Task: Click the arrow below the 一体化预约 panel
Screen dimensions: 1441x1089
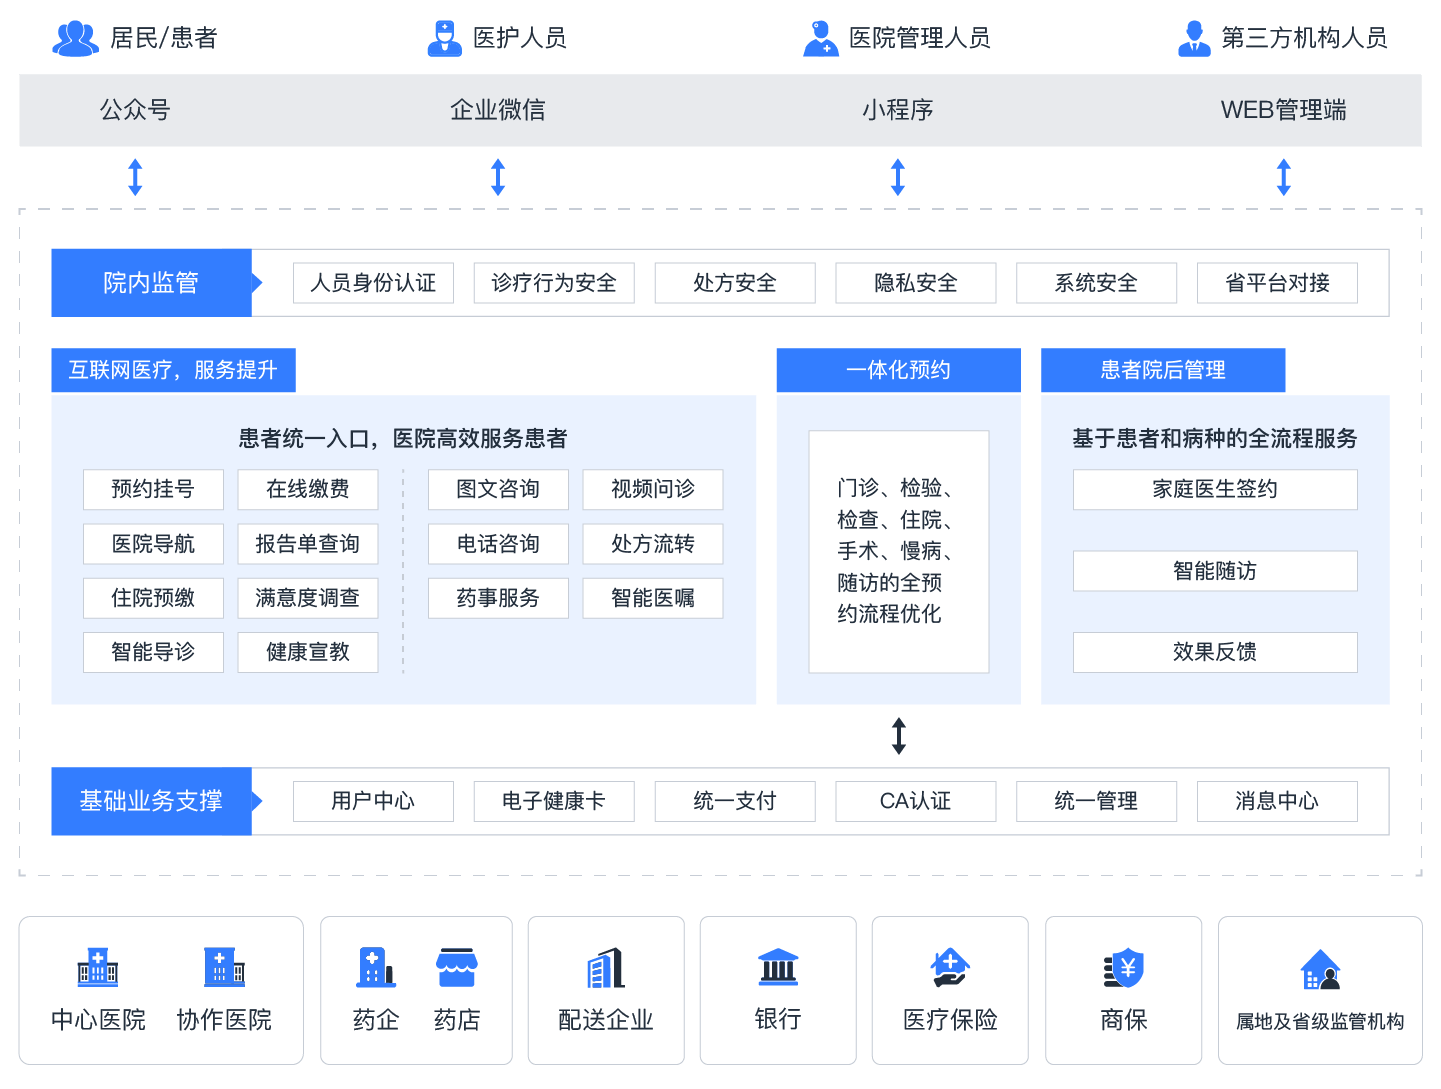Action: (x=897, y=734)
